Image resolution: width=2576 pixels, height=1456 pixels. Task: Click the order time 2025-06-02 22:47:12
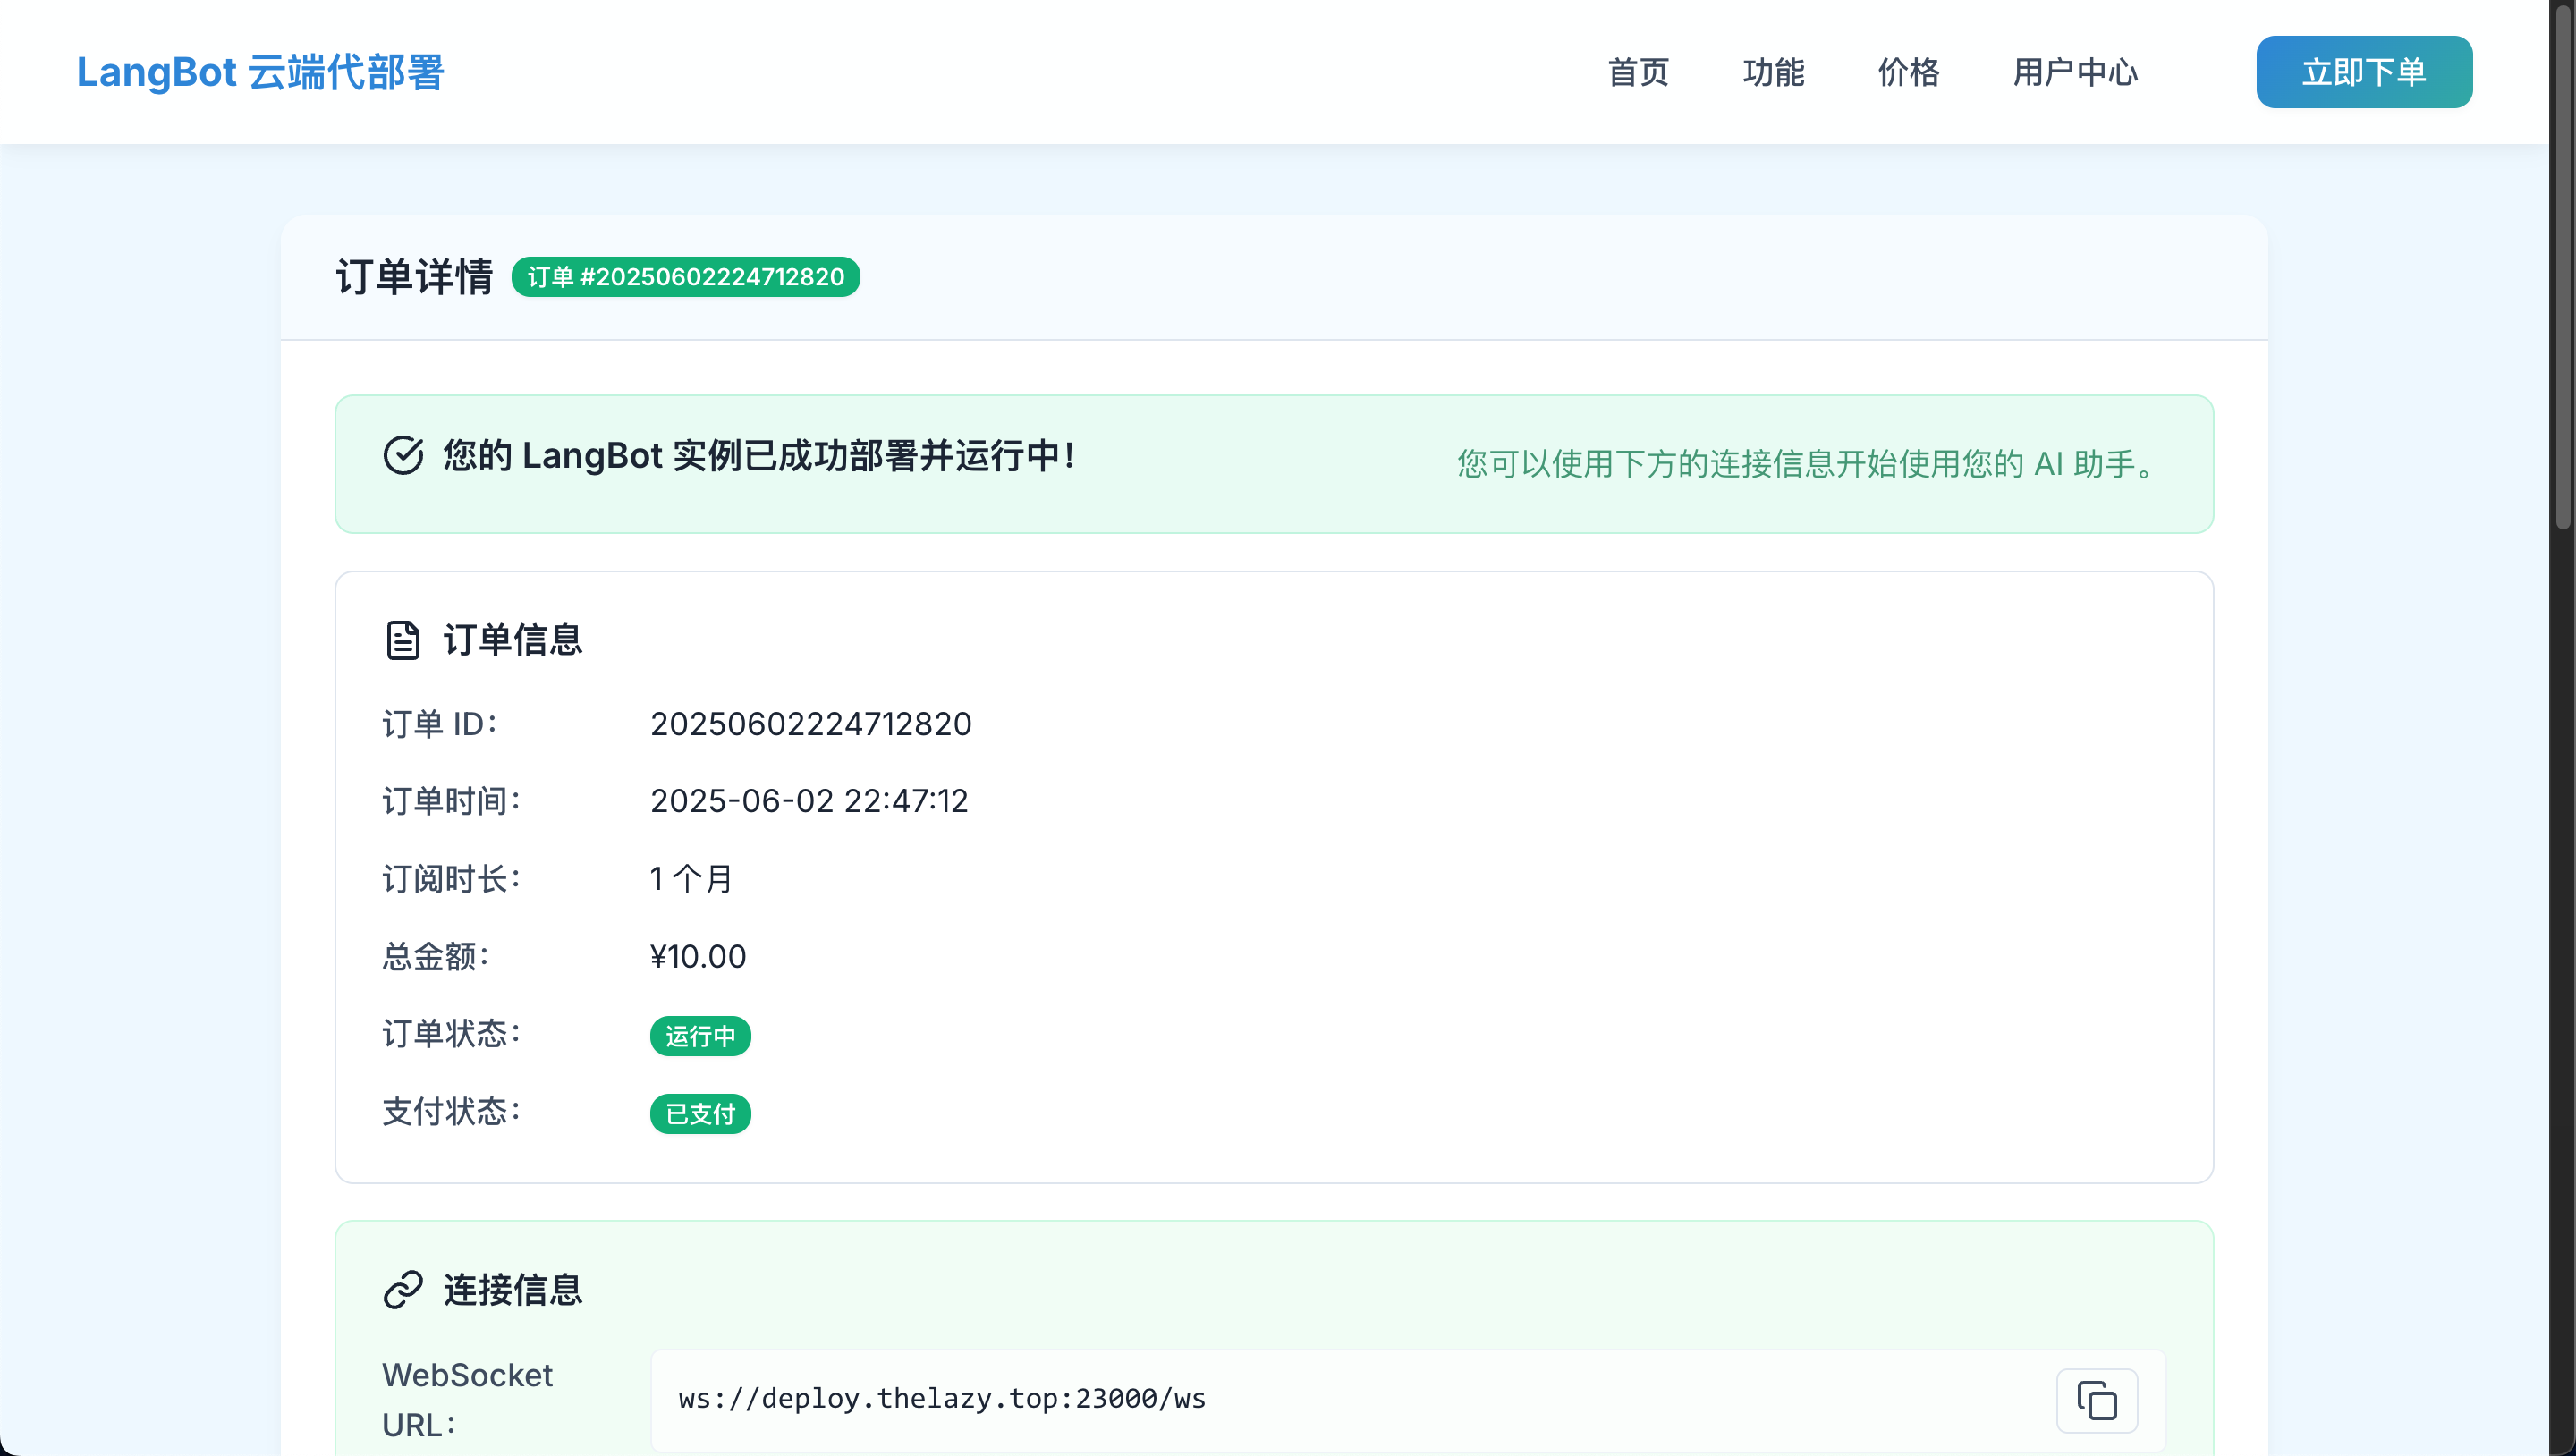point(809,801)
